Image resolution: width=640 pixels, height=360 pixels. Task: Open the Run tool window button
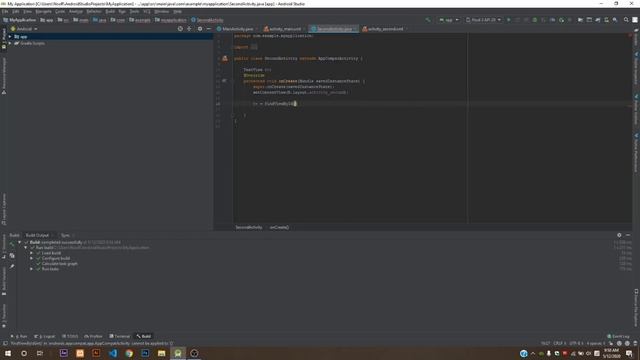coord(19,336)
